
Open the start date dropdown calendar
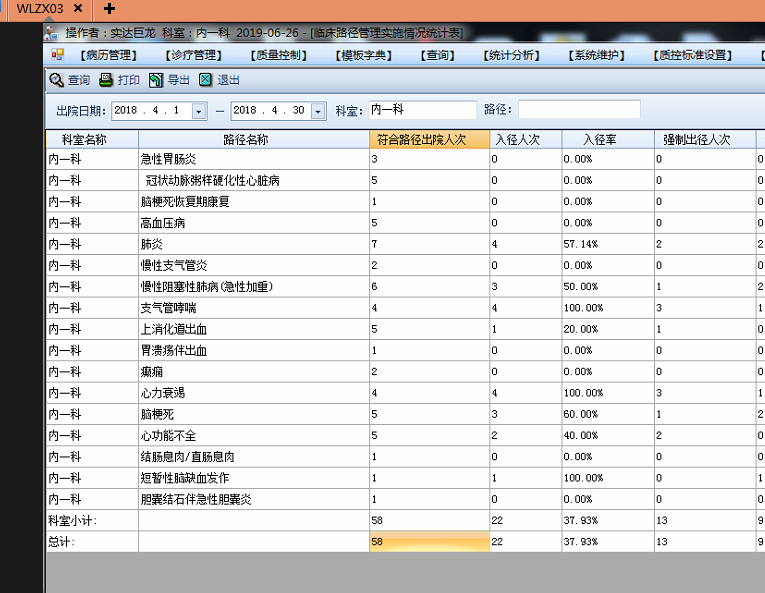(199, 111)
